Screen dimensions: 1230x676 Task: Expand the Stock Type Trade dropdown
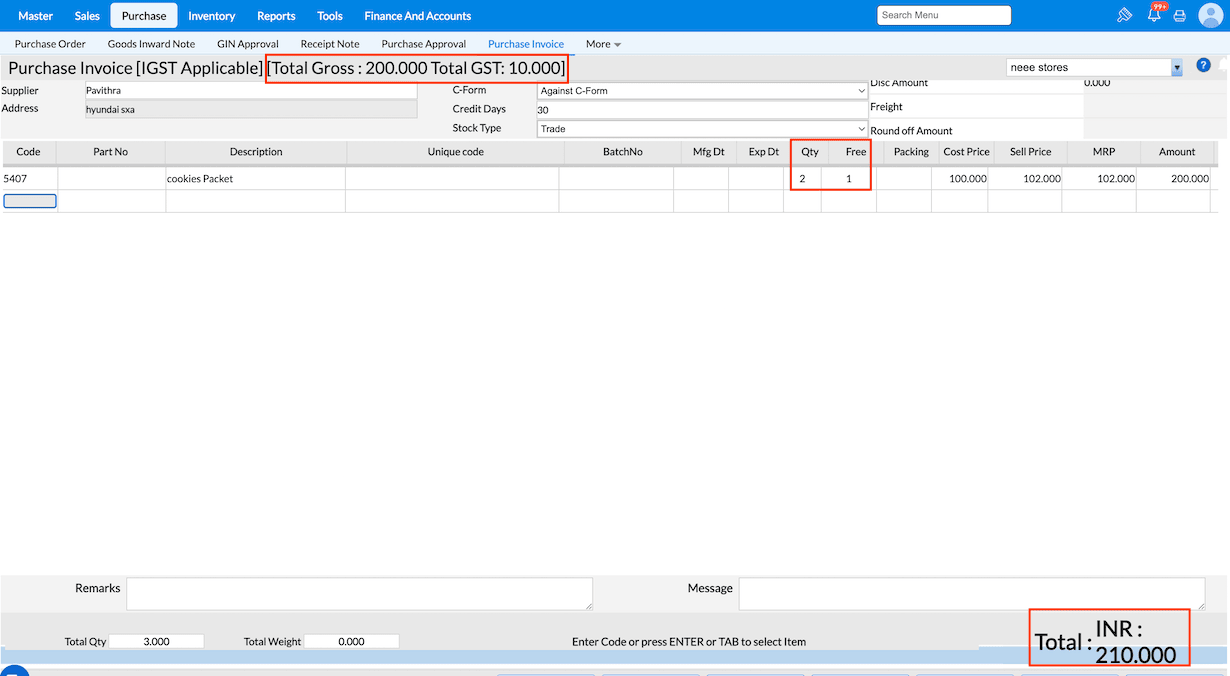[702, 129]
